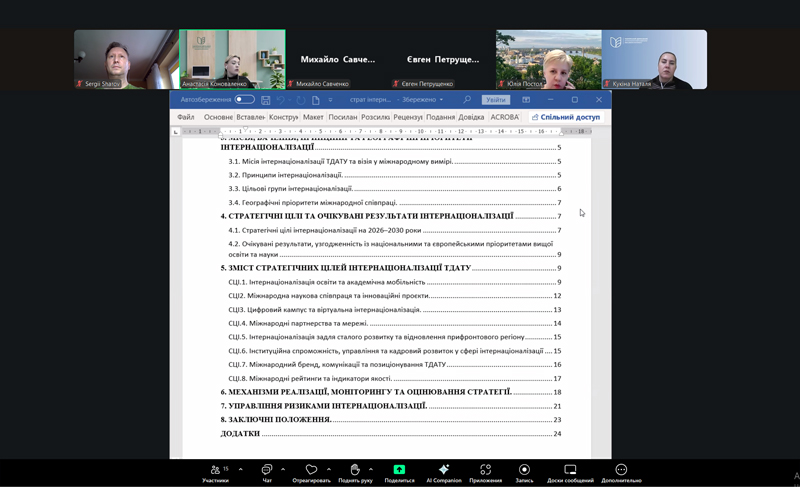
Task: Click TOC entry 3.3 Цільові групи інтернаціоналізації
Action: 394,189
